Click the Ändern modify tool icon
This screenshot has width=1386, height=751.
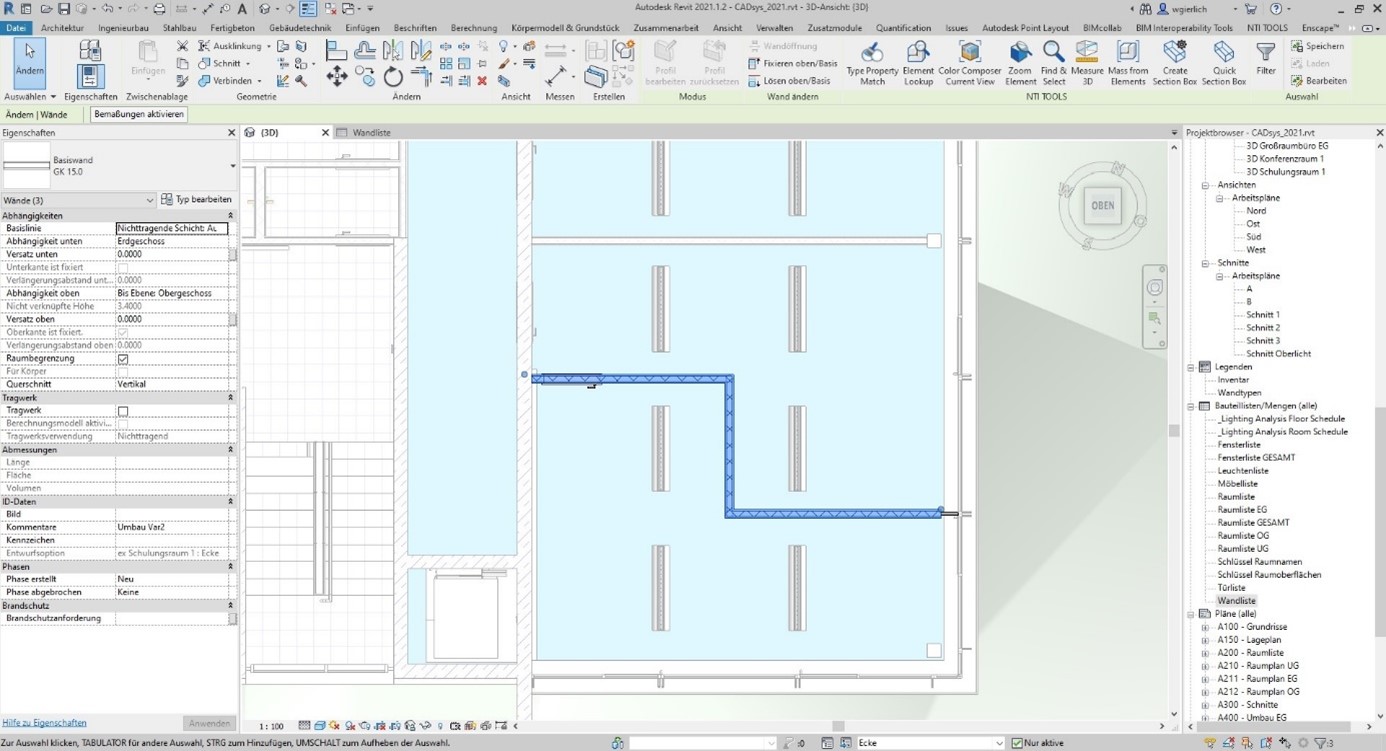[x=29, y=62]
